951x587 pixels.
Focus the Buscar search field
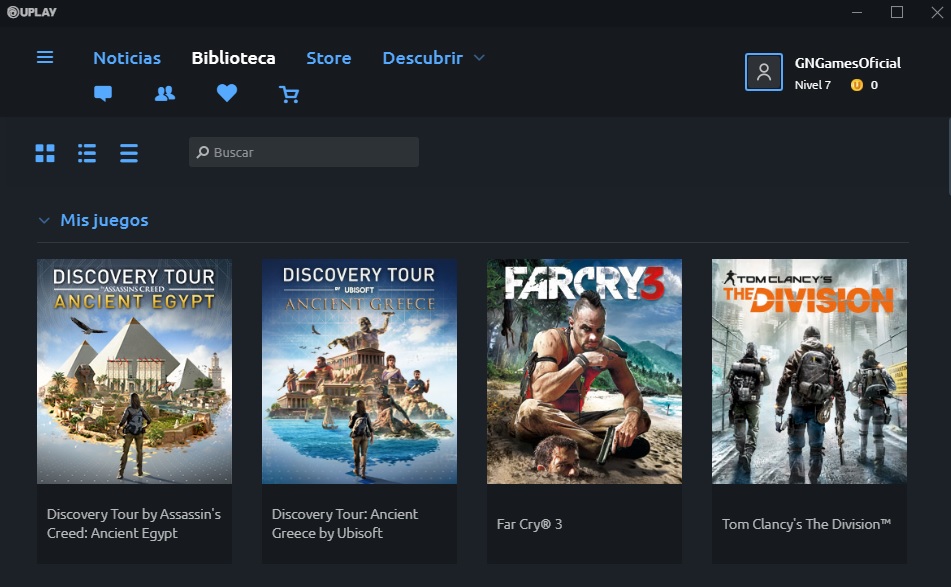[x=304, y=152]
